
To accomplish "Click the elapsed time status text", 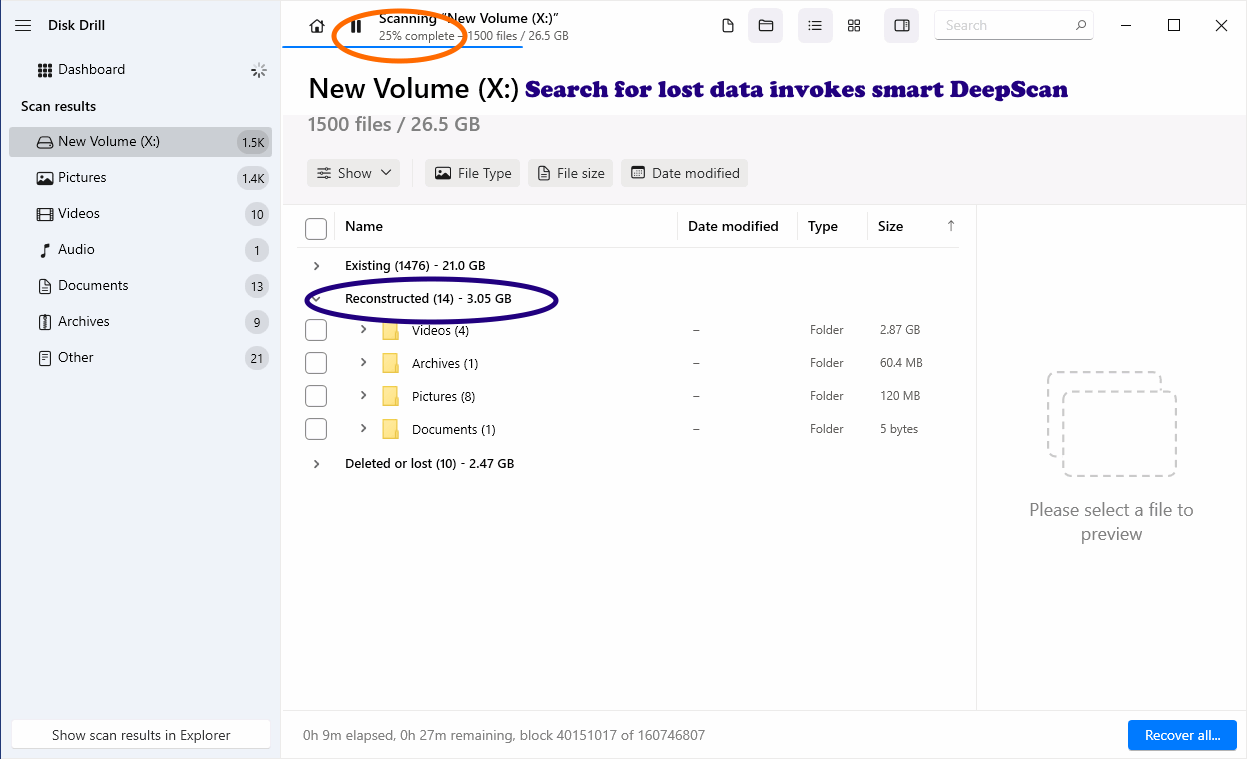I will click(504, 735).
